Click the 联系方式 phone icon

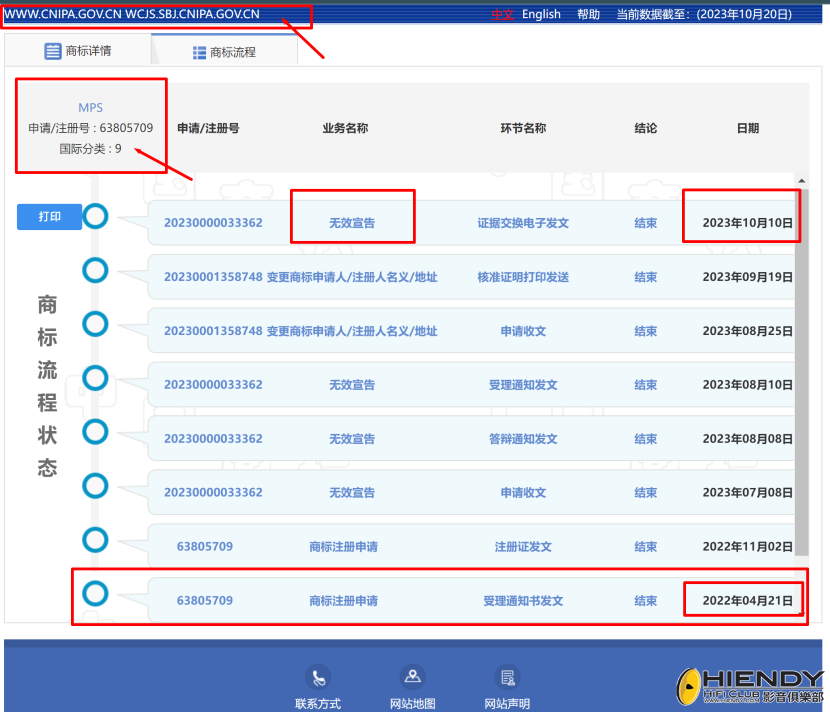click(x=318, y=677)
